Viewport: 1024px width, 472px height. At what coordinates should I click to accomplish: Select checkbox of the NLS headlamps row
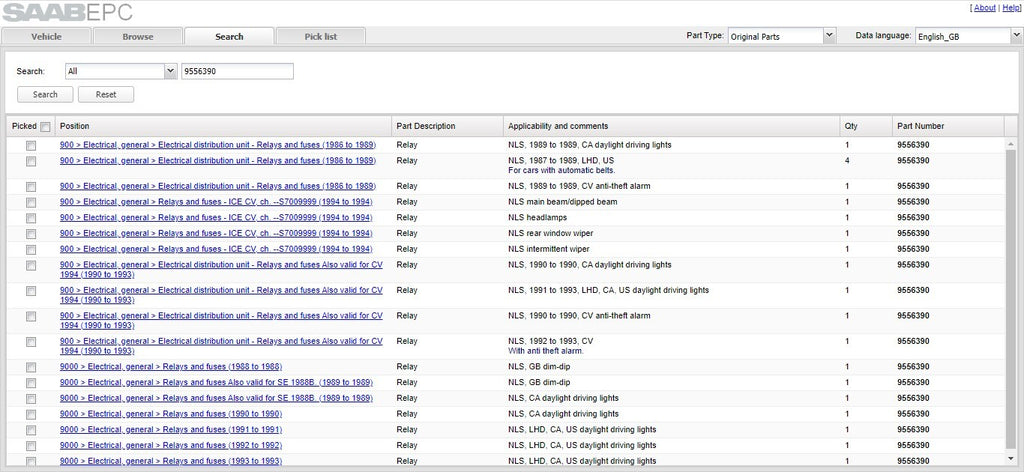(31, 218)
